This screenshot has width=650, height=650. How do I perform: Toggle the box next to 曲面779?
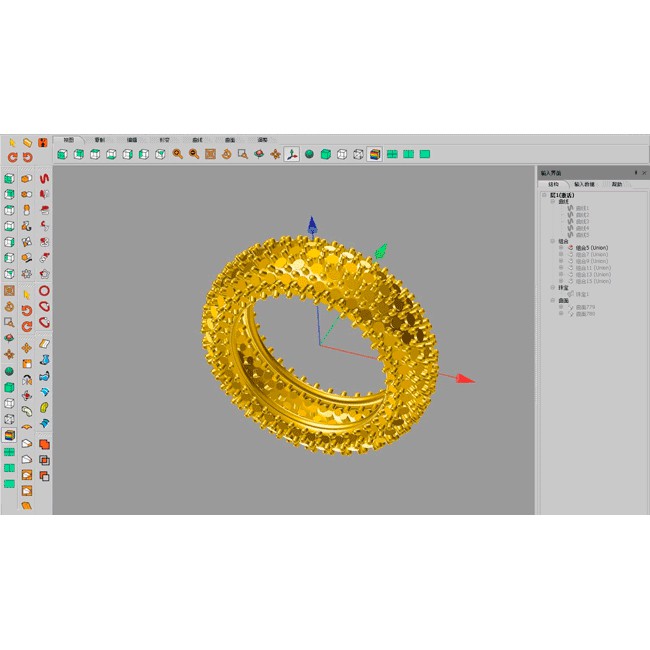point(562,307)
